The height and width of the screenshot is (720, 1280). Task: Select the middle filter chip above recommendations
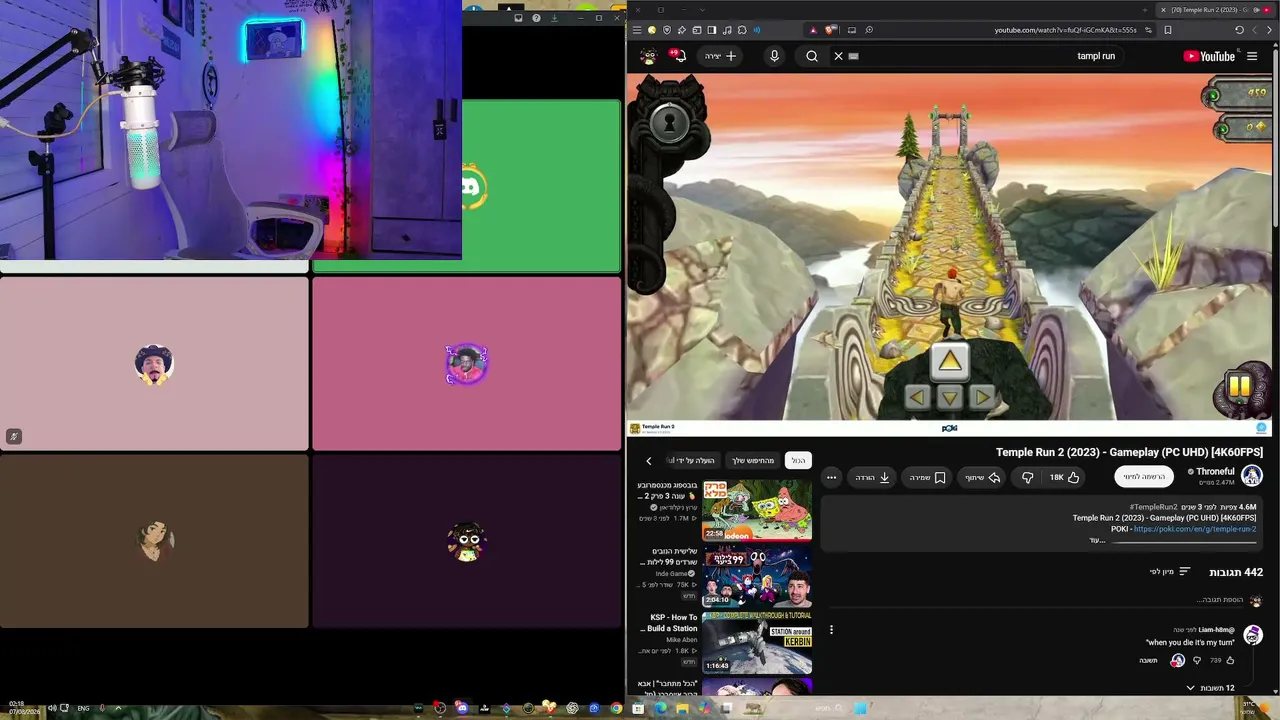pos(753,460)
